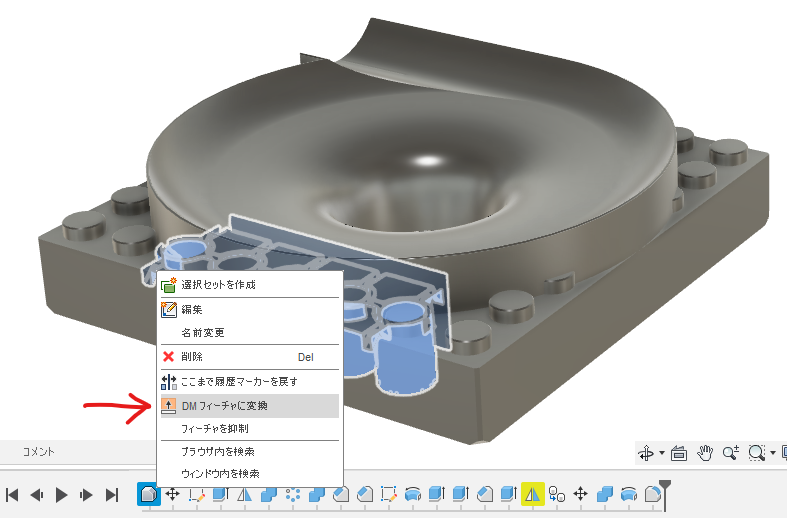Click '編集' in the context menu
The height and width of the screenshot is (518, 787).
[x=193, y=309]
